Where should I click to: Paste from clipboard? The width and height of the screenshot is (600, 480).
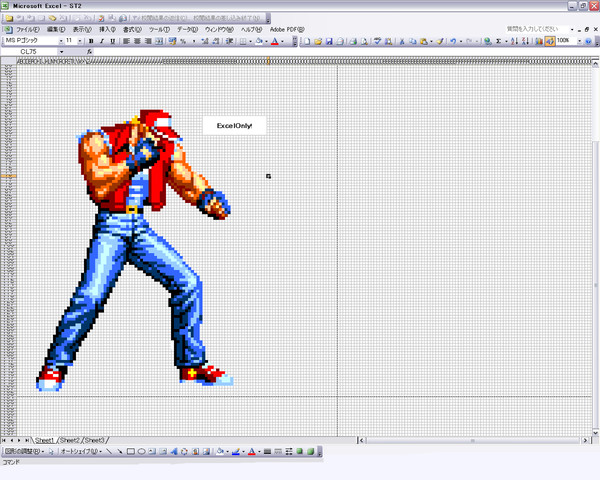424,41
